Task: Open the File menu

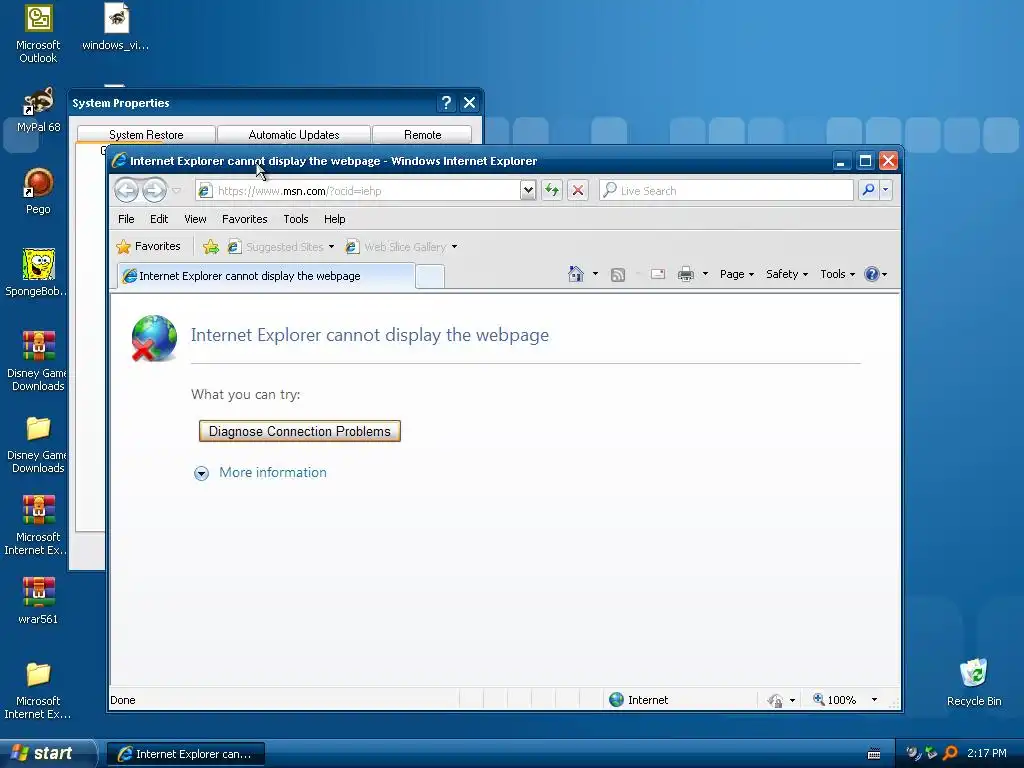Action: tap(126, 219)
